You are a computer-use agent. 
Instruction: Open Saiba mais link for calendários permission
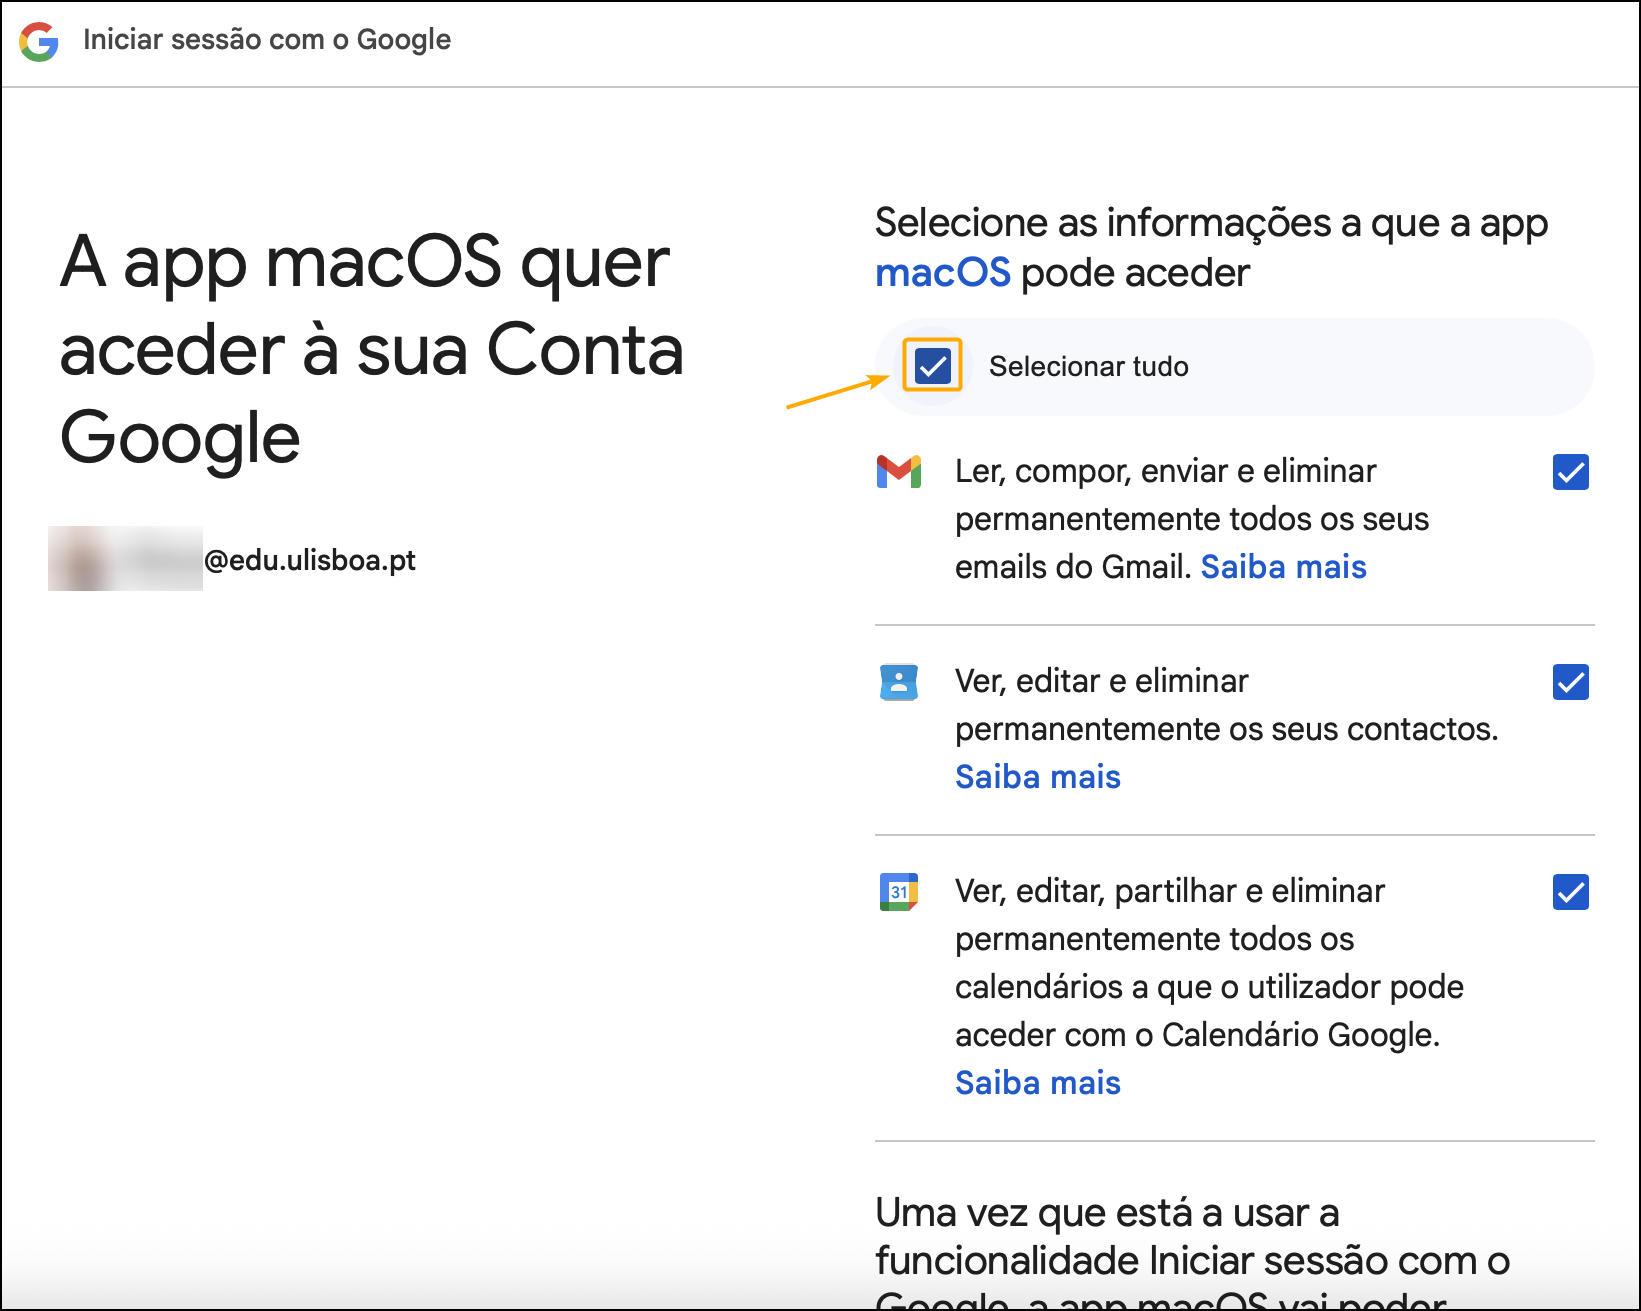1038,1083
